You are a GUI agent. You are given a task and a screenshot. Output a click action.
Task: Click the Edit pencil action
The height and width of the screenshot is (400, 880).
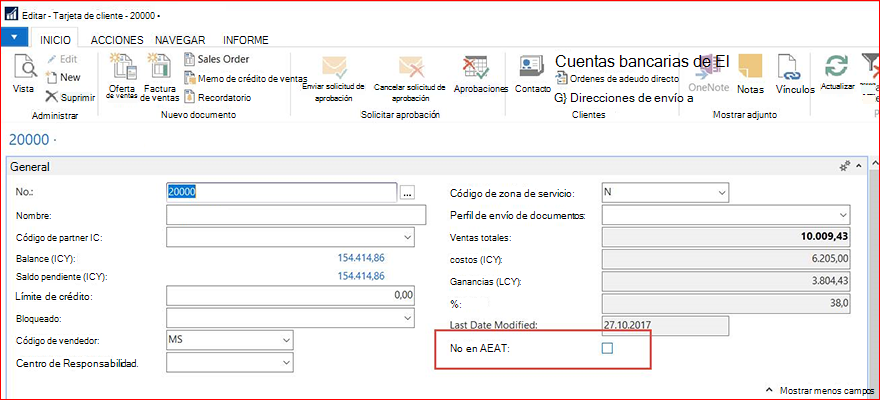[62, 59]
